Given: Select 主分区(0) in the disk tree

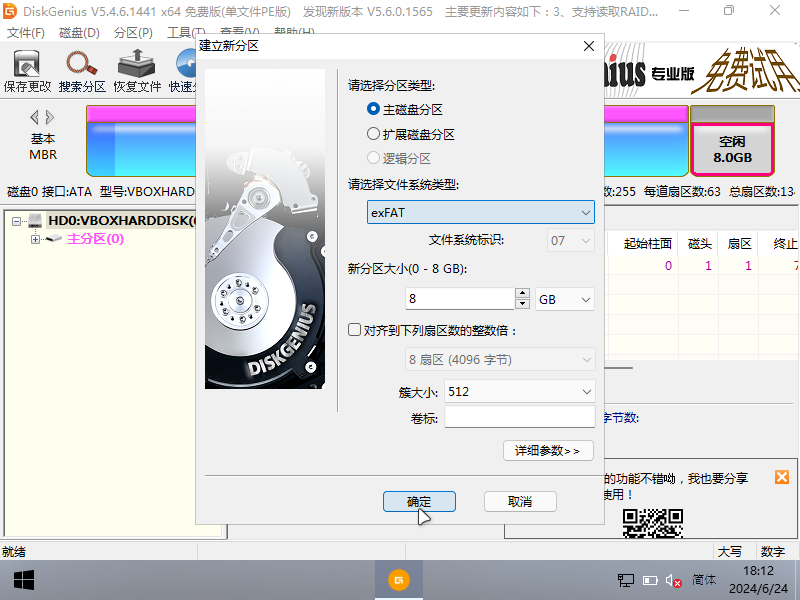Looking at the screenshot, I should (95, 239).
